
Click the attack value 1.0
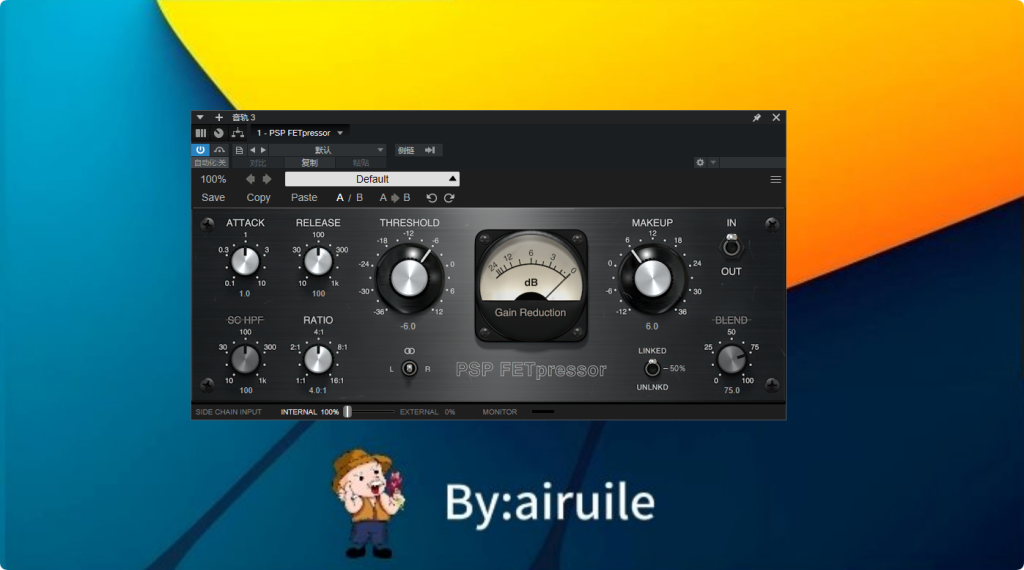(x=245, y=294)
